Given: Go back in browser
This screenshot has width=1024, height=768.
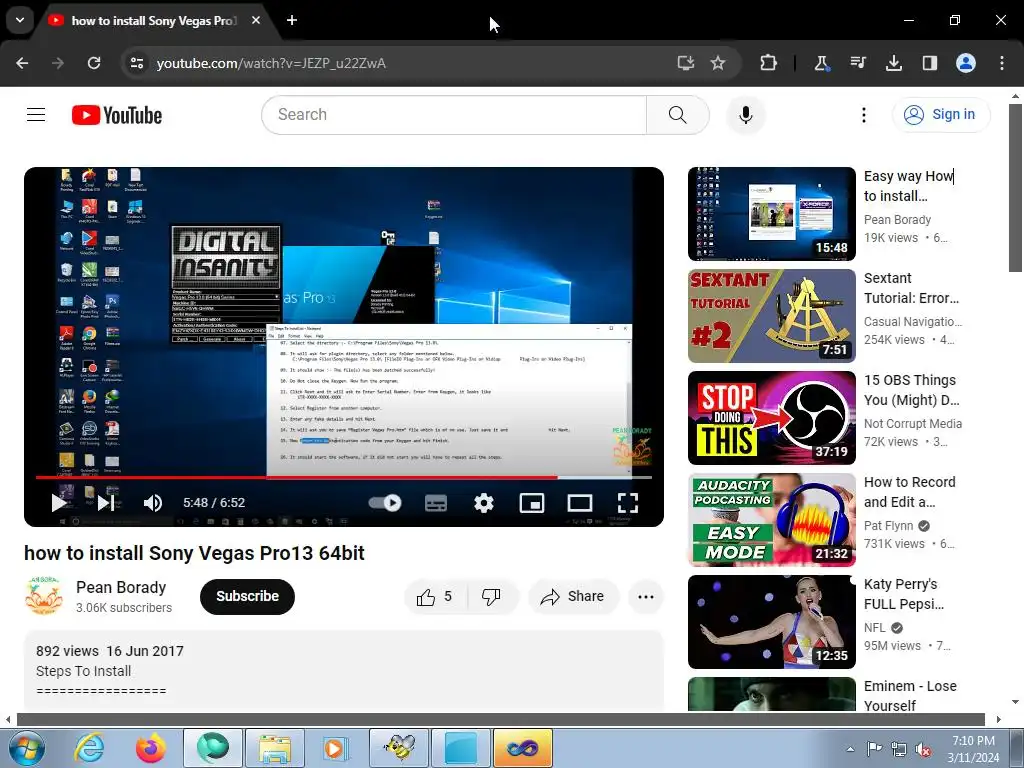Looking at the screenshot, I should 22,63.
